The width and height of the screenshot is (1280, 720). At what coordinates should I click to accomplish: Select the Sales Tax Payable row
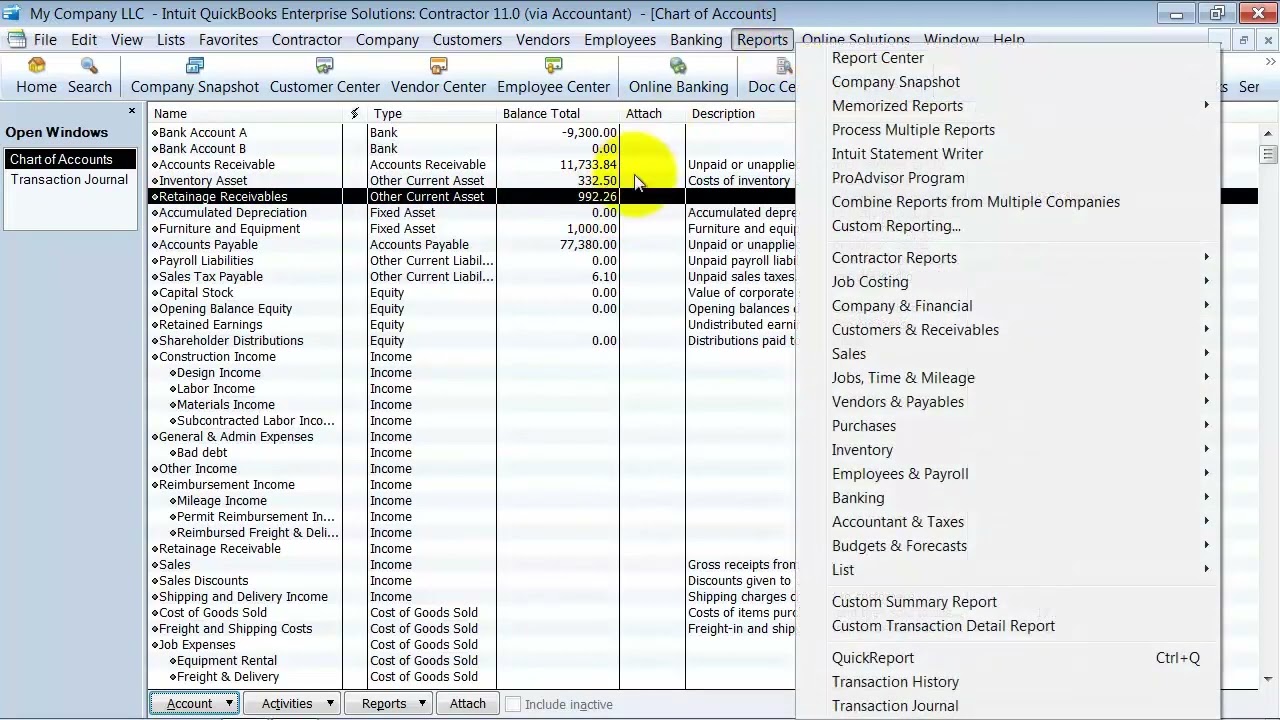click(x=472, y=276)
